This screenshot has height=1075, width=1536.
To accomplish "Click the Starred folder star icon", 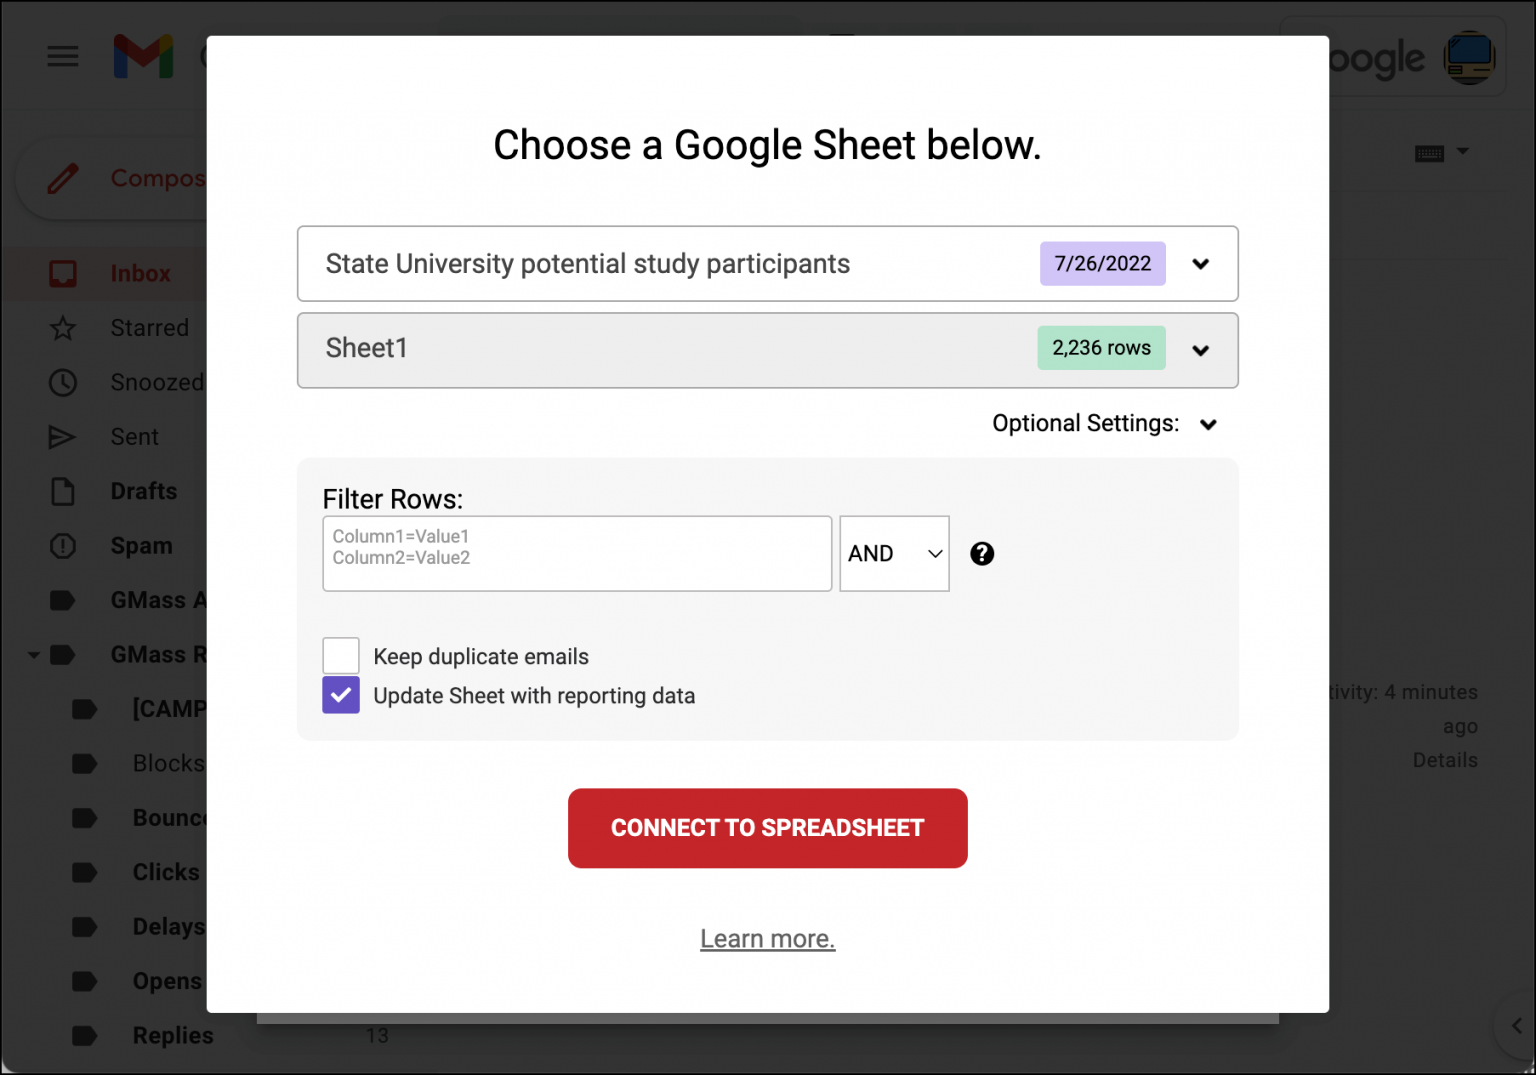I will point(63,327).
